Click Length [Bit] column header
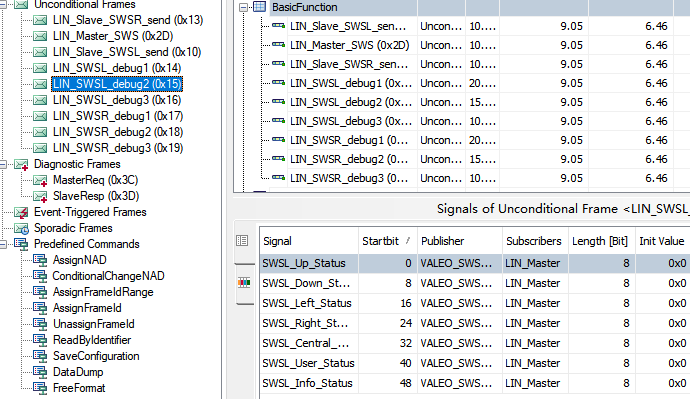 click(x=602, y=241)
